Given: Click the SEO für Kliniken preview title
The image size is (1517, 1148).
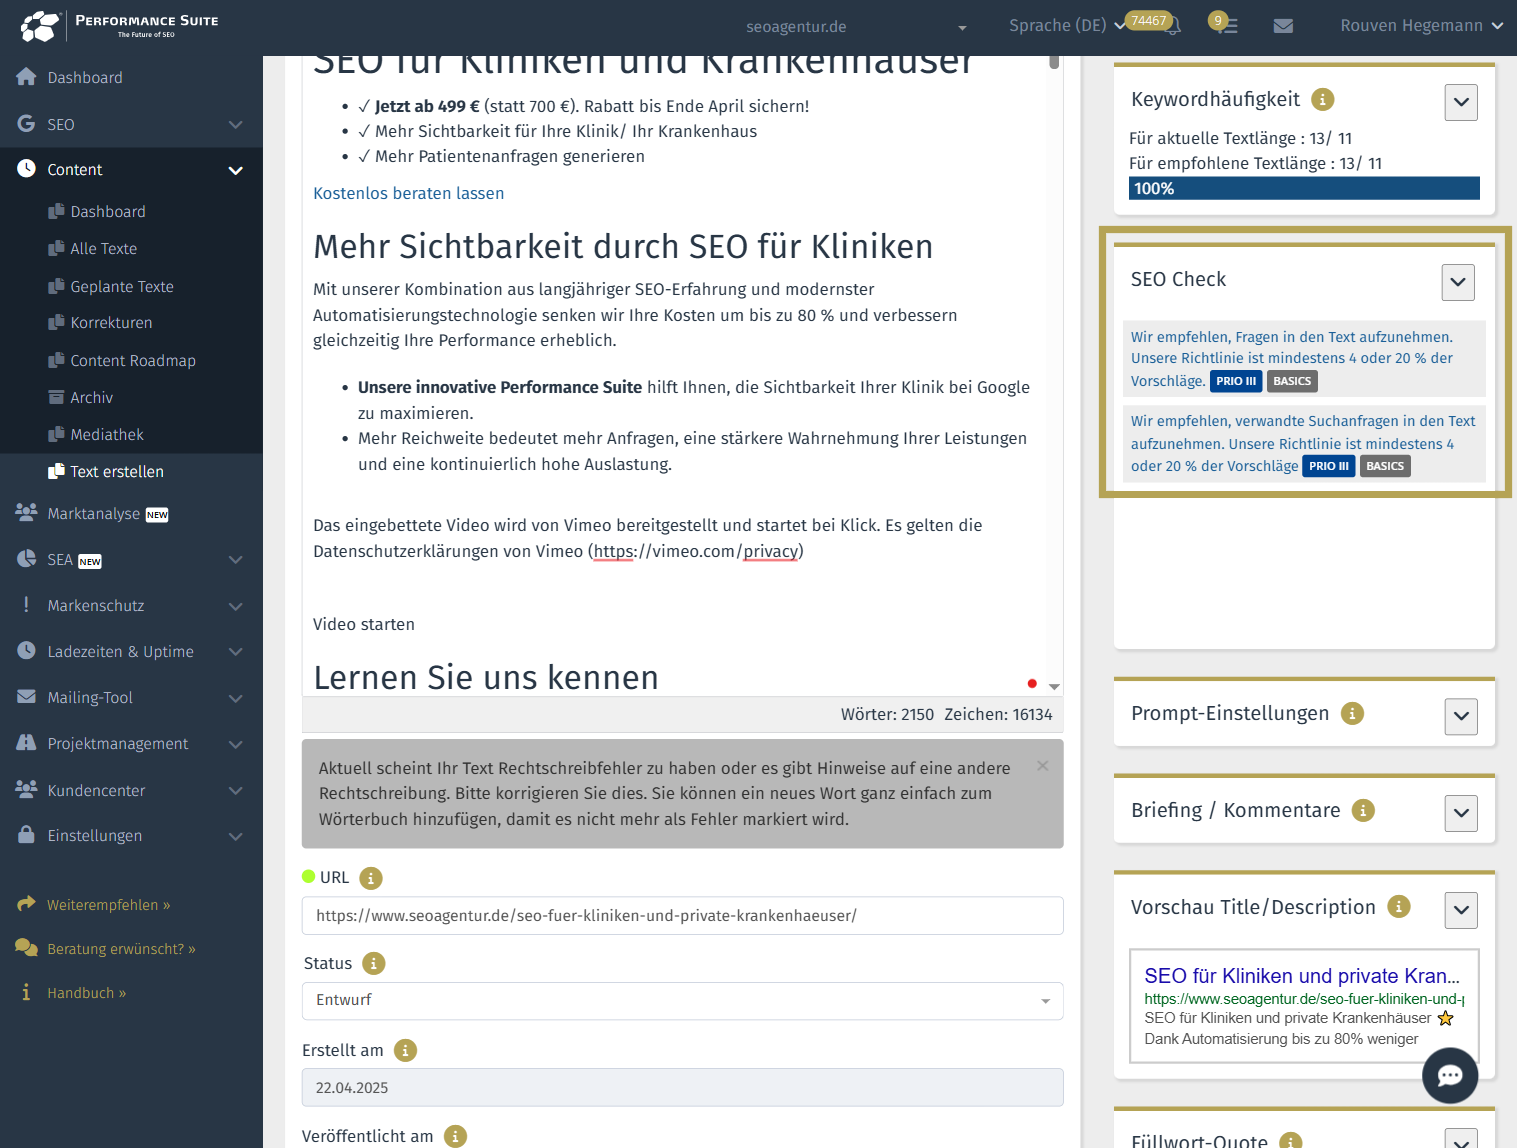Looking at the screenshot, I should pos(1302,976).
